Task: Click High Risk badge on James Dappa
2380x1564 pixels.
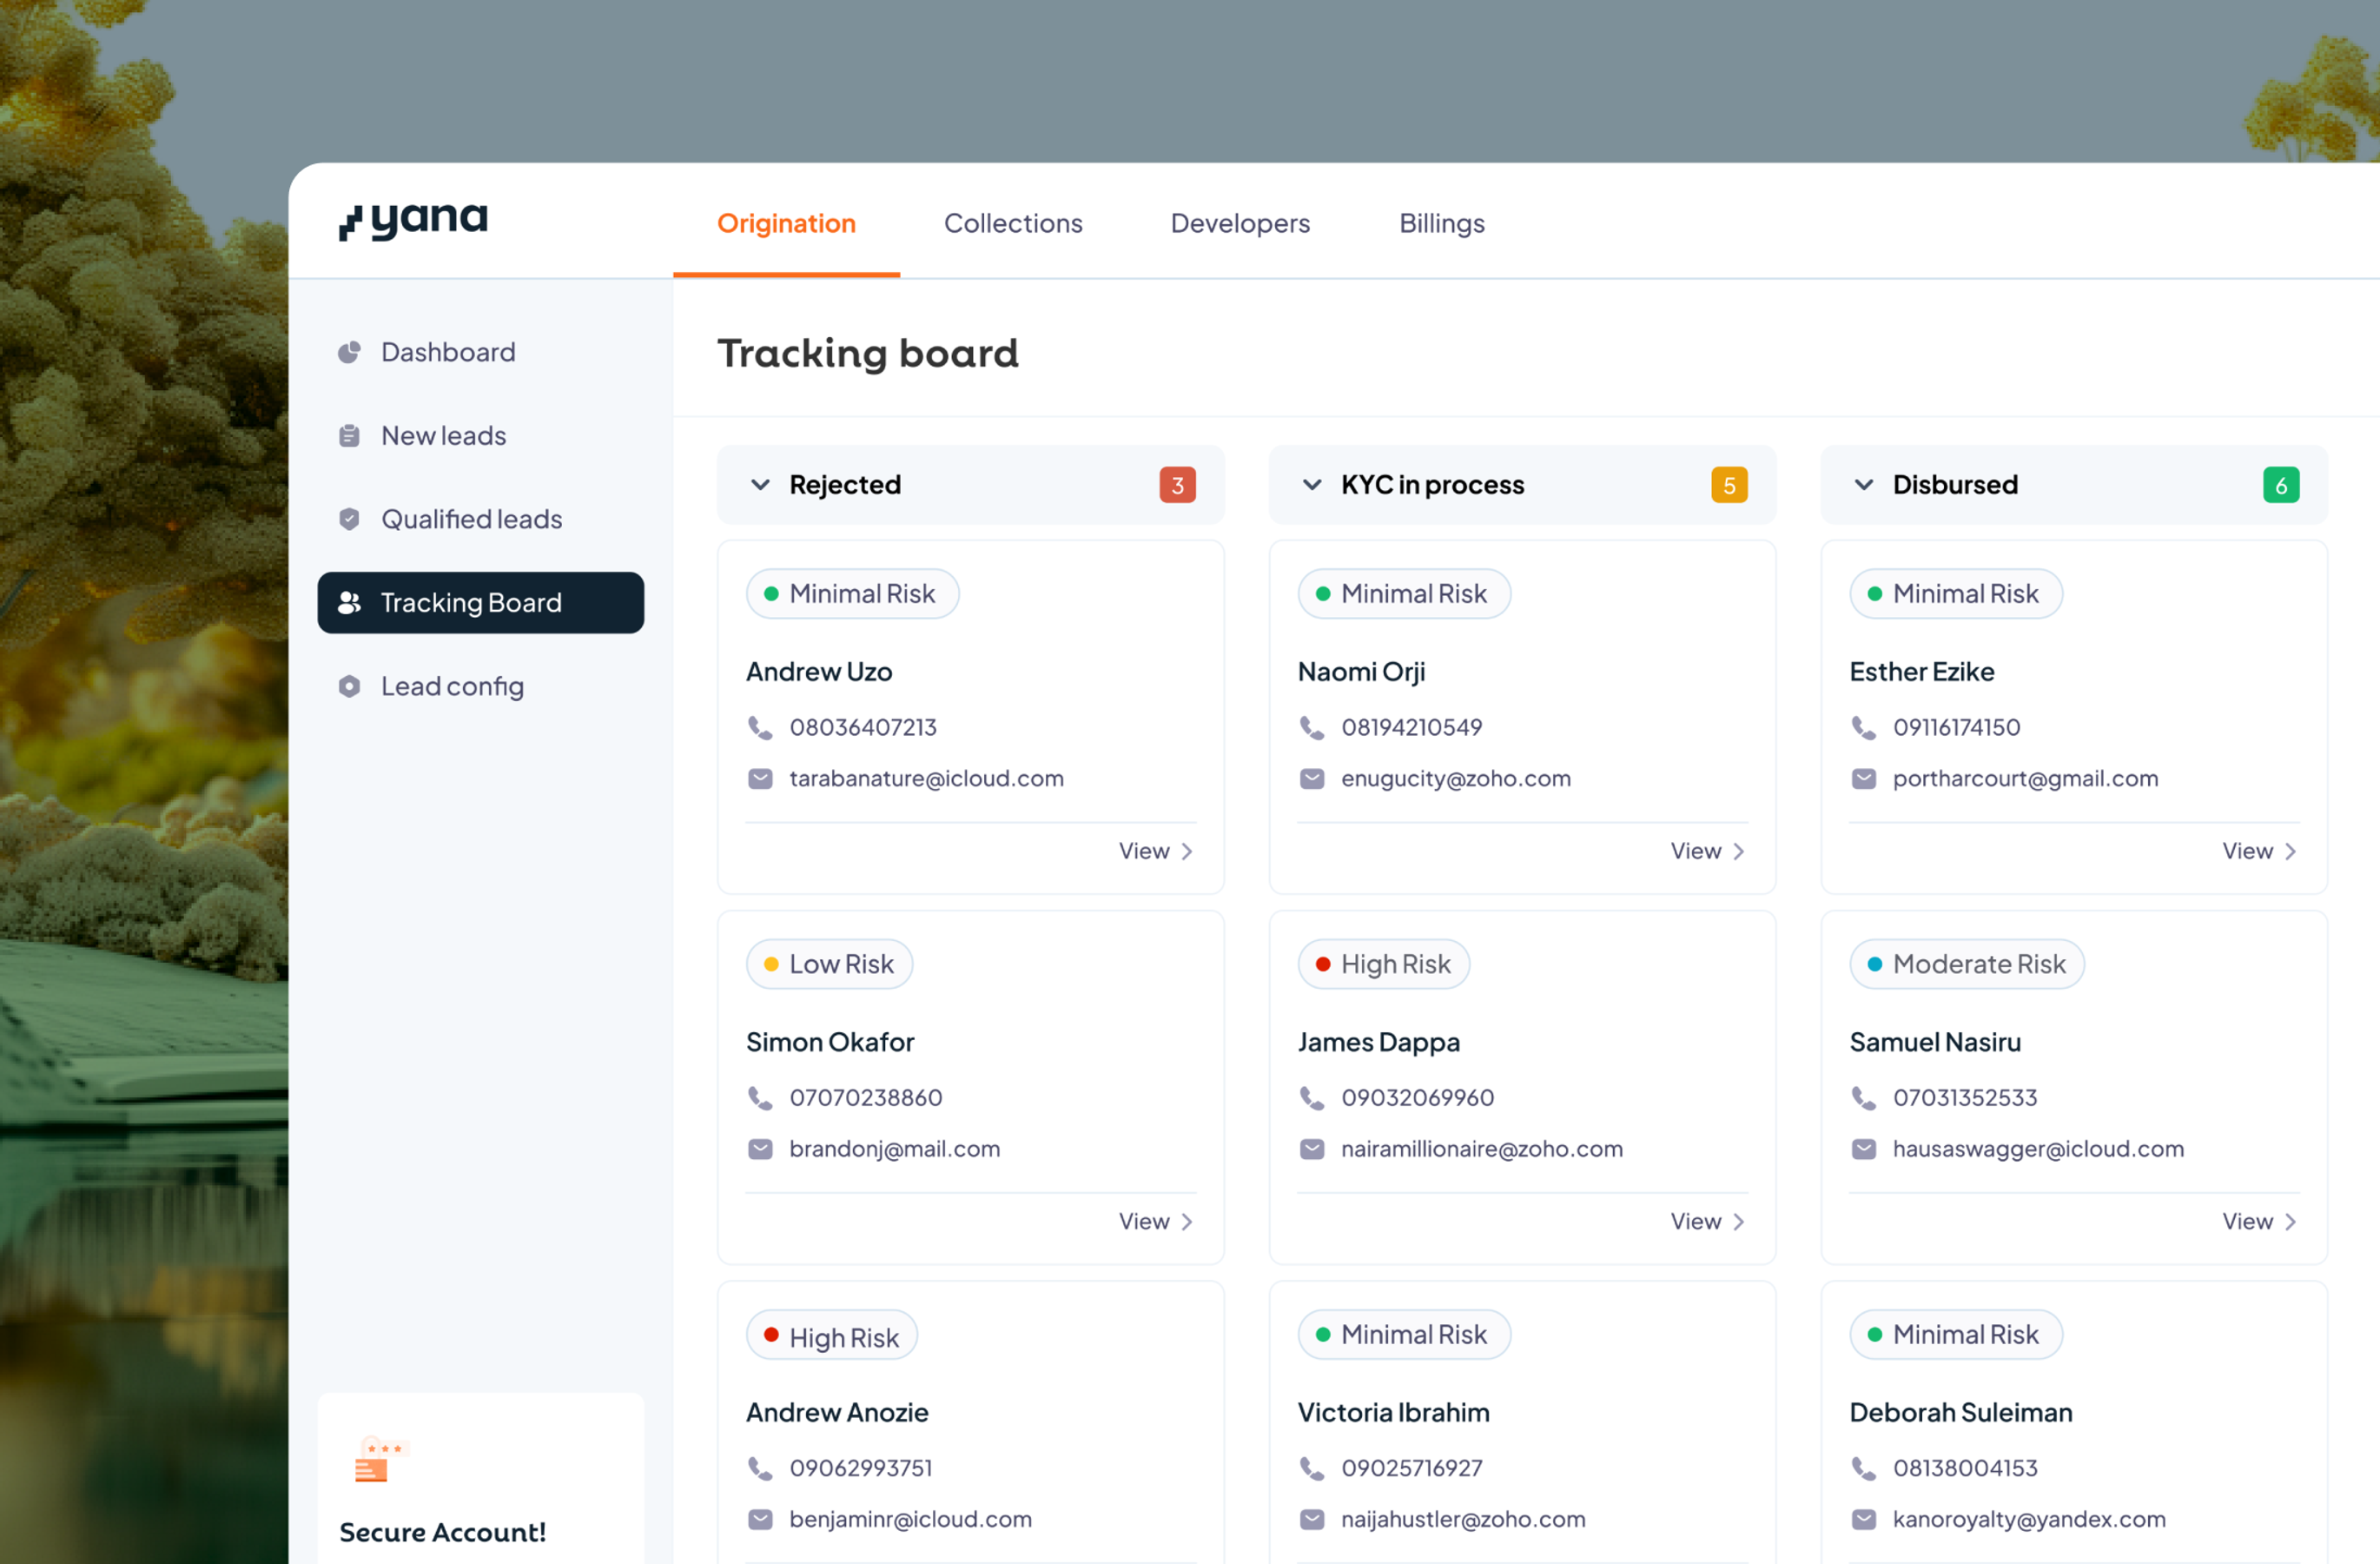Action: coord(1383,964)
